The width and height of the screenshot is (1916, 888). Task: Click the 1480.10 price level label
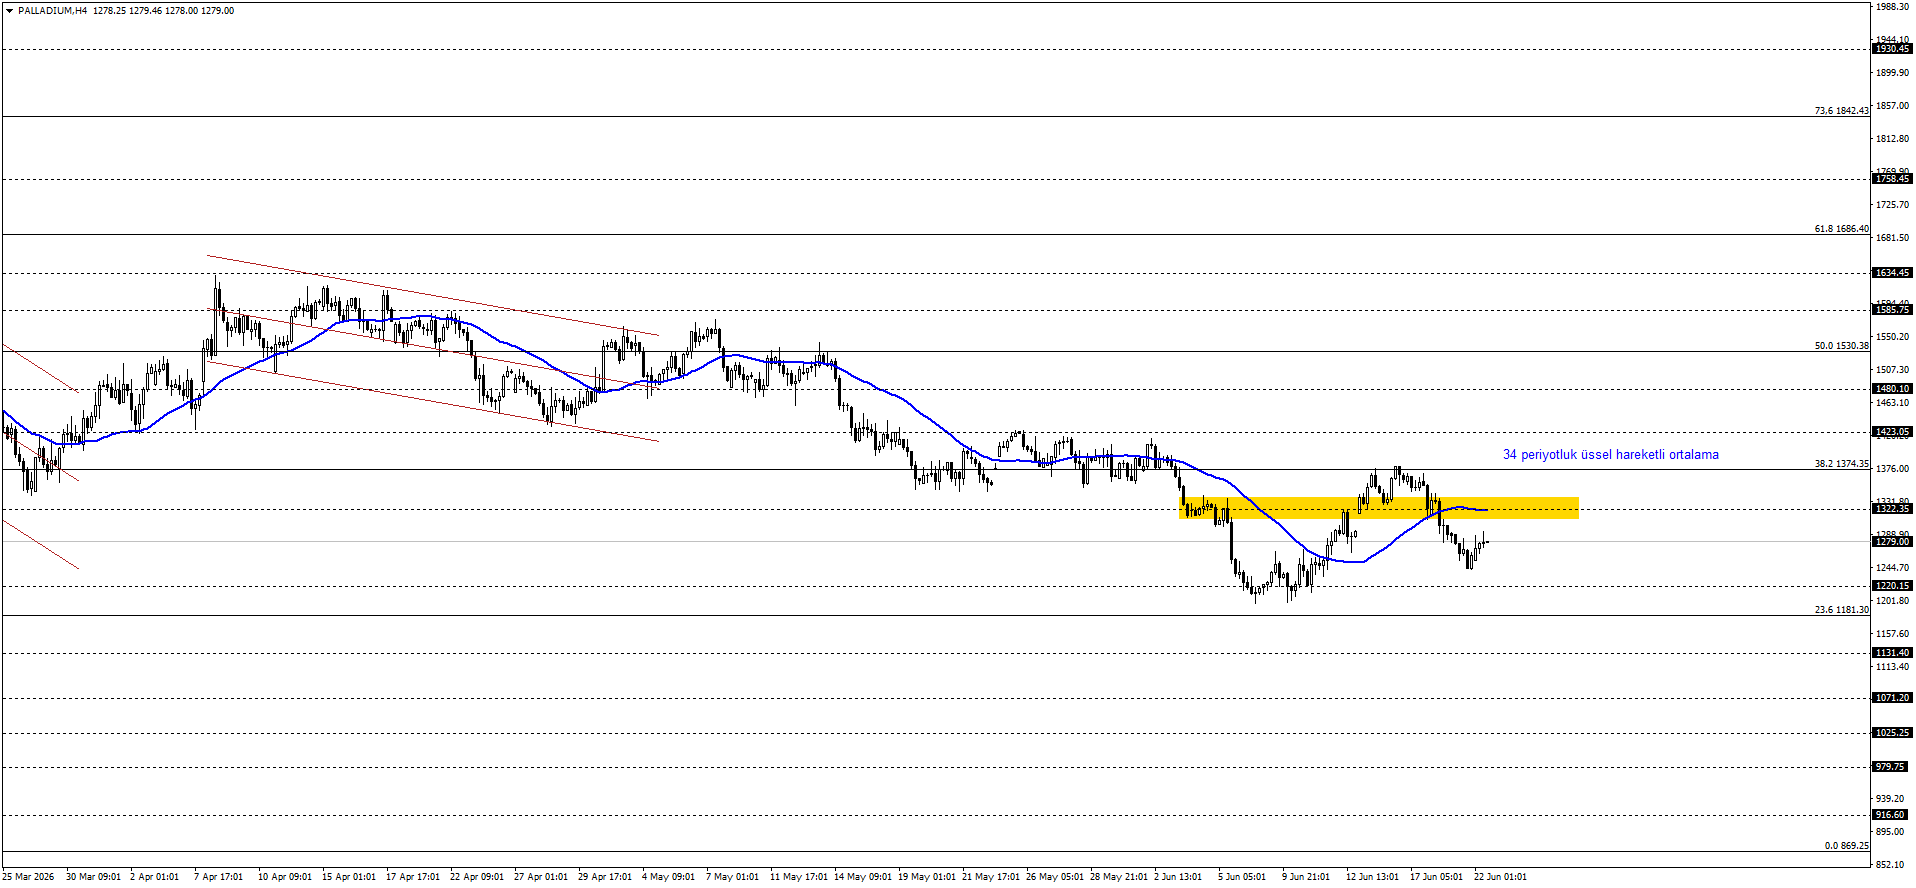click(1891, 389)
